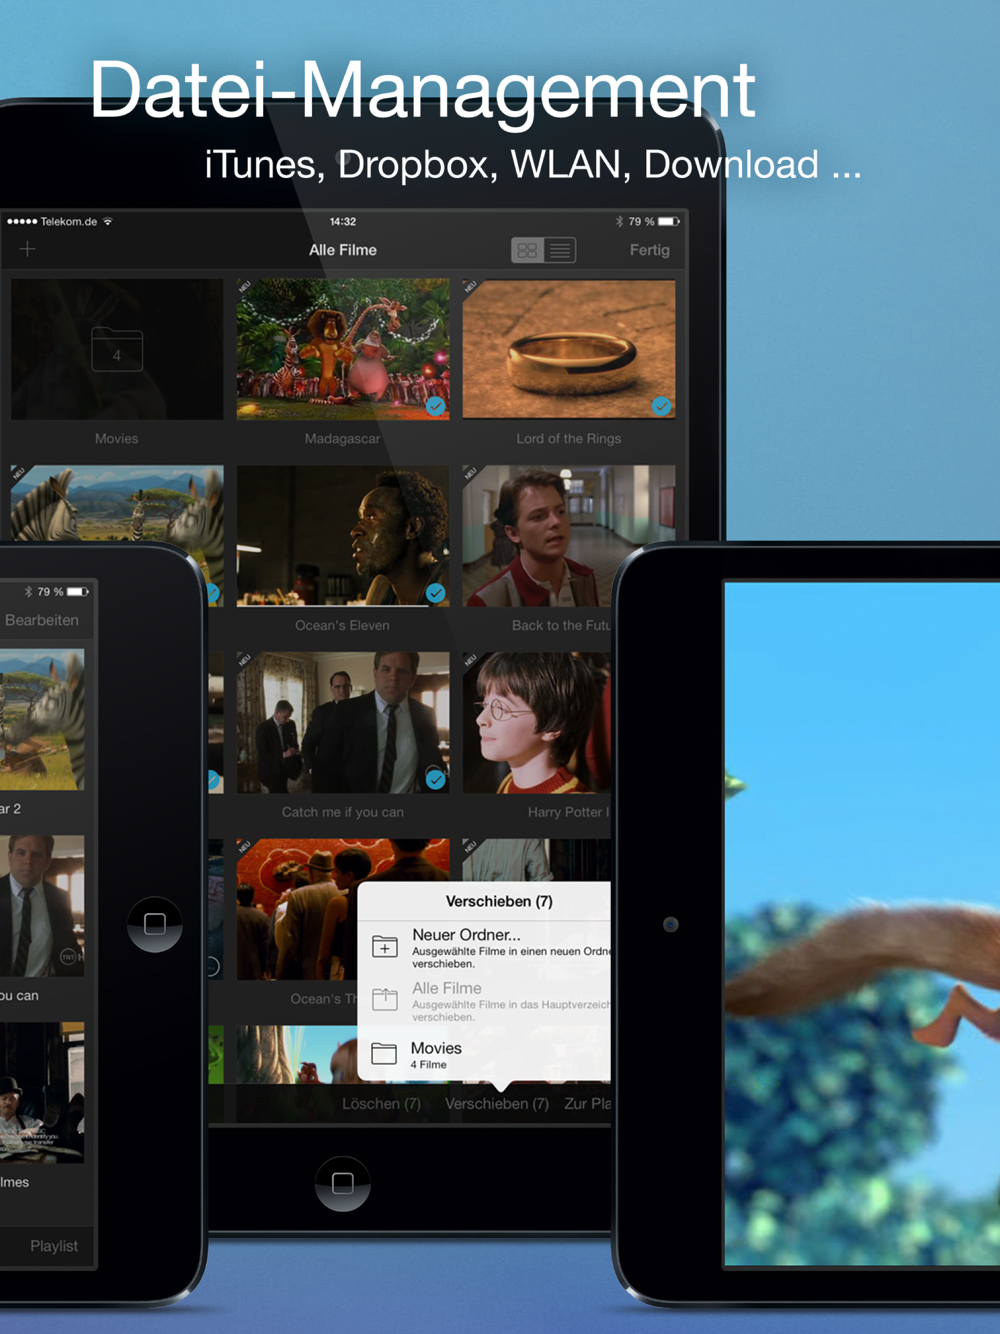Select the Lord of the Rings thumbnail
Screen dimensions: 1000x1334
[x=569, y=349]
